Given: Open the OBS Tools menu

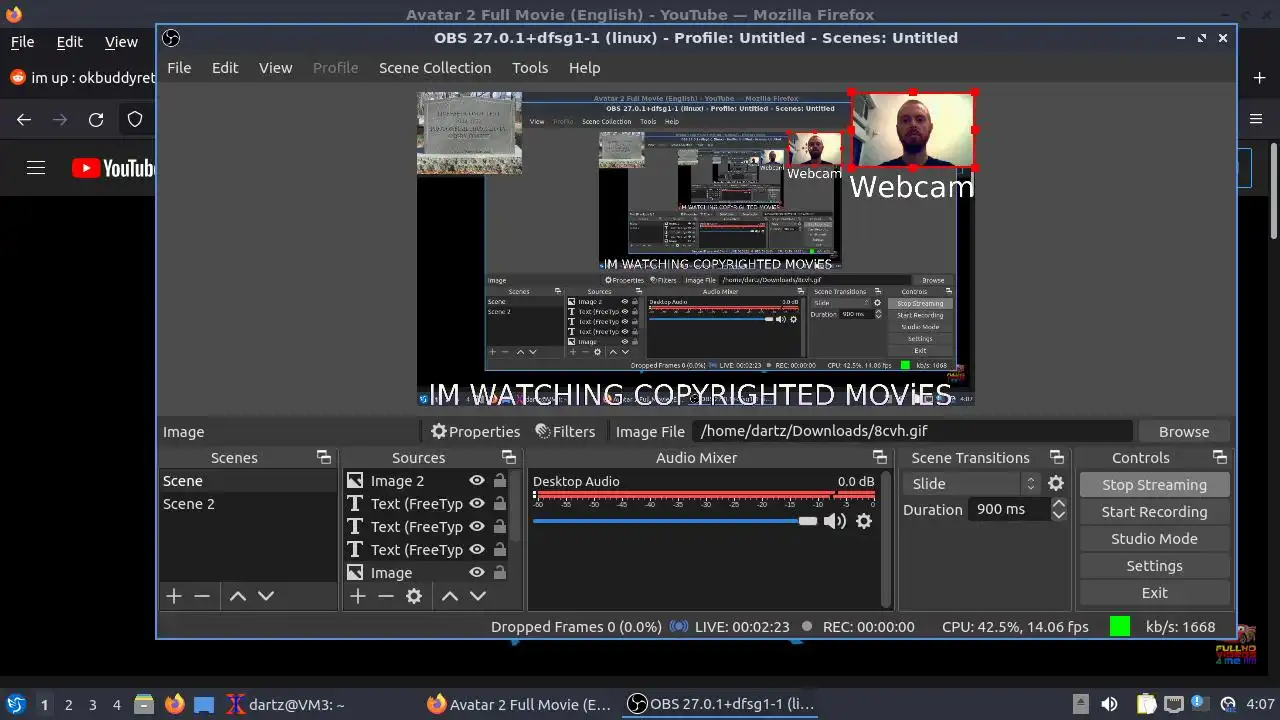Looking at the screenshot, I should point(530,68).
